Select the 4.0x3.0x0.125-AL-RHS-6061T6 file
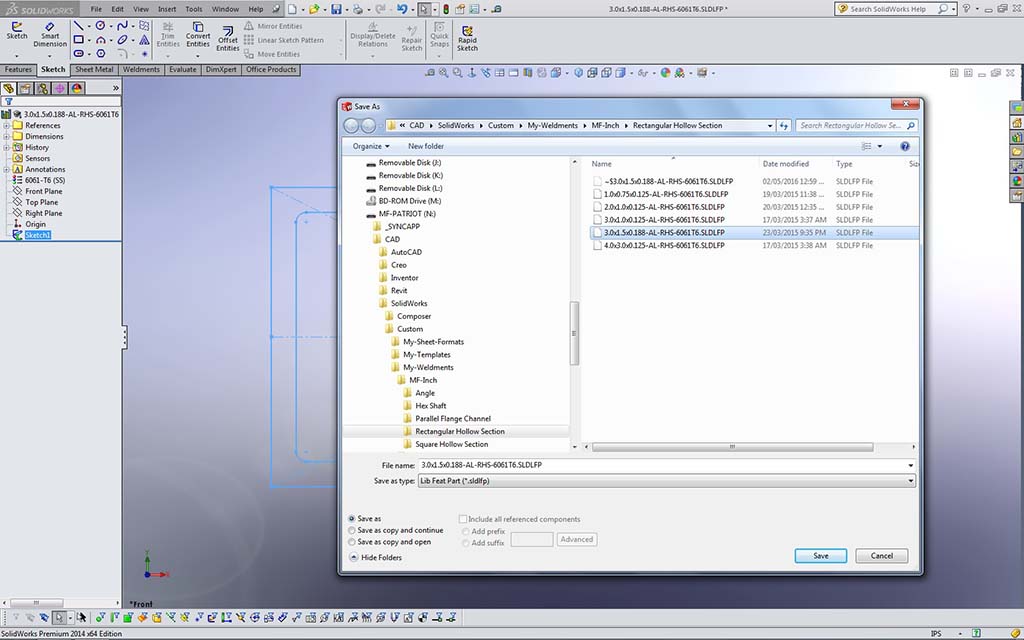The image size is (1024, 640). (x=665, y=245)
